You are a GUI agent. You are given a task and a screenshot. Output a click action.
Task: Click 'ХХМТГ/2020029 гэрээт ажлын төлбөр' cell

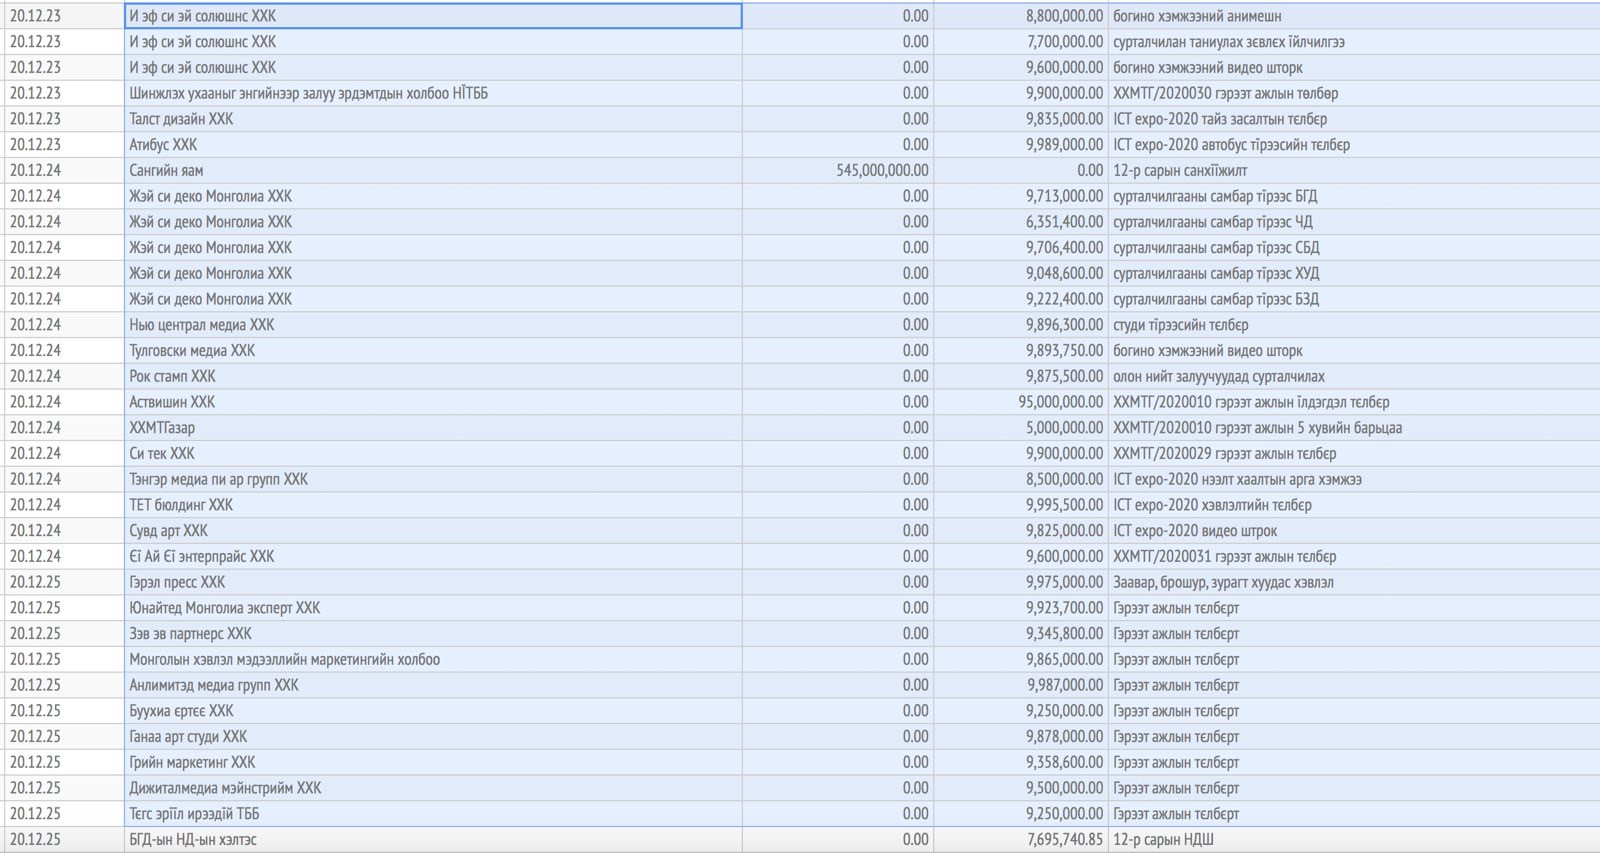pos(1354,454)
